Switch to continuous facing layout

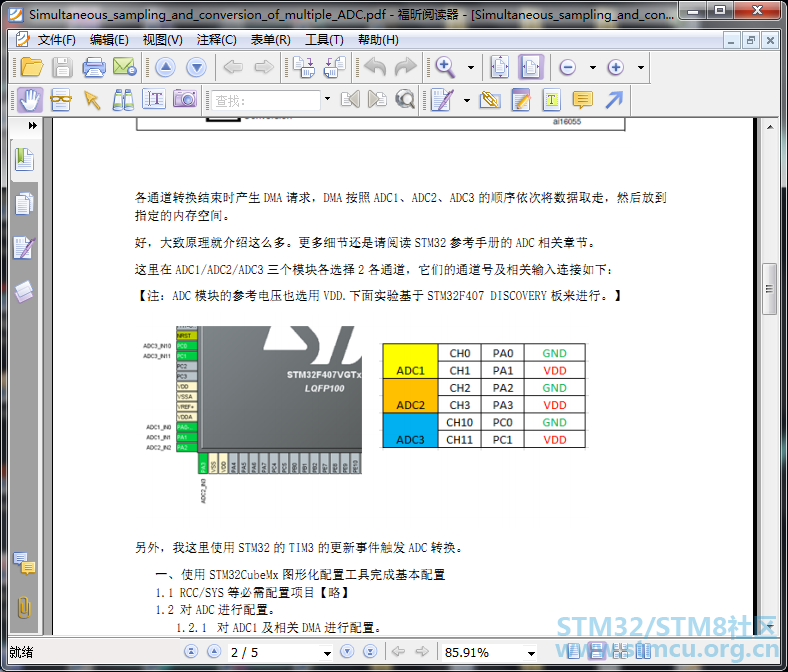point(643,652)
